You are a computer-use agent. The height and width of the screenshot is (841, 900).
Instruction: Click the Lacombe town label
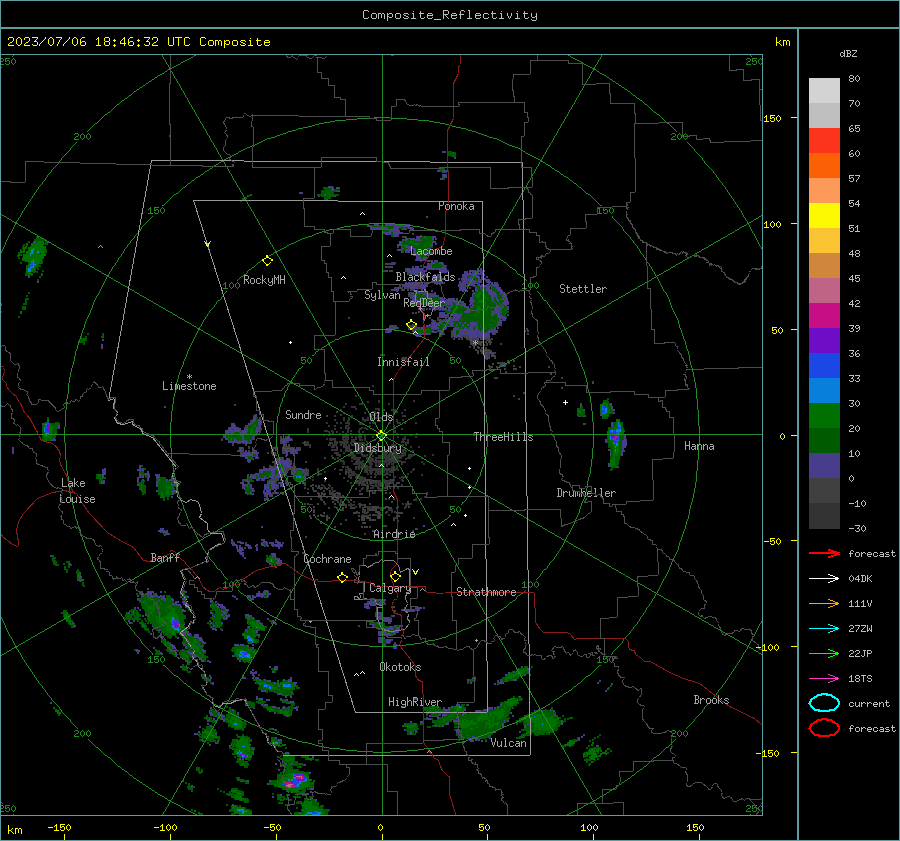click(x=431, y=251)
